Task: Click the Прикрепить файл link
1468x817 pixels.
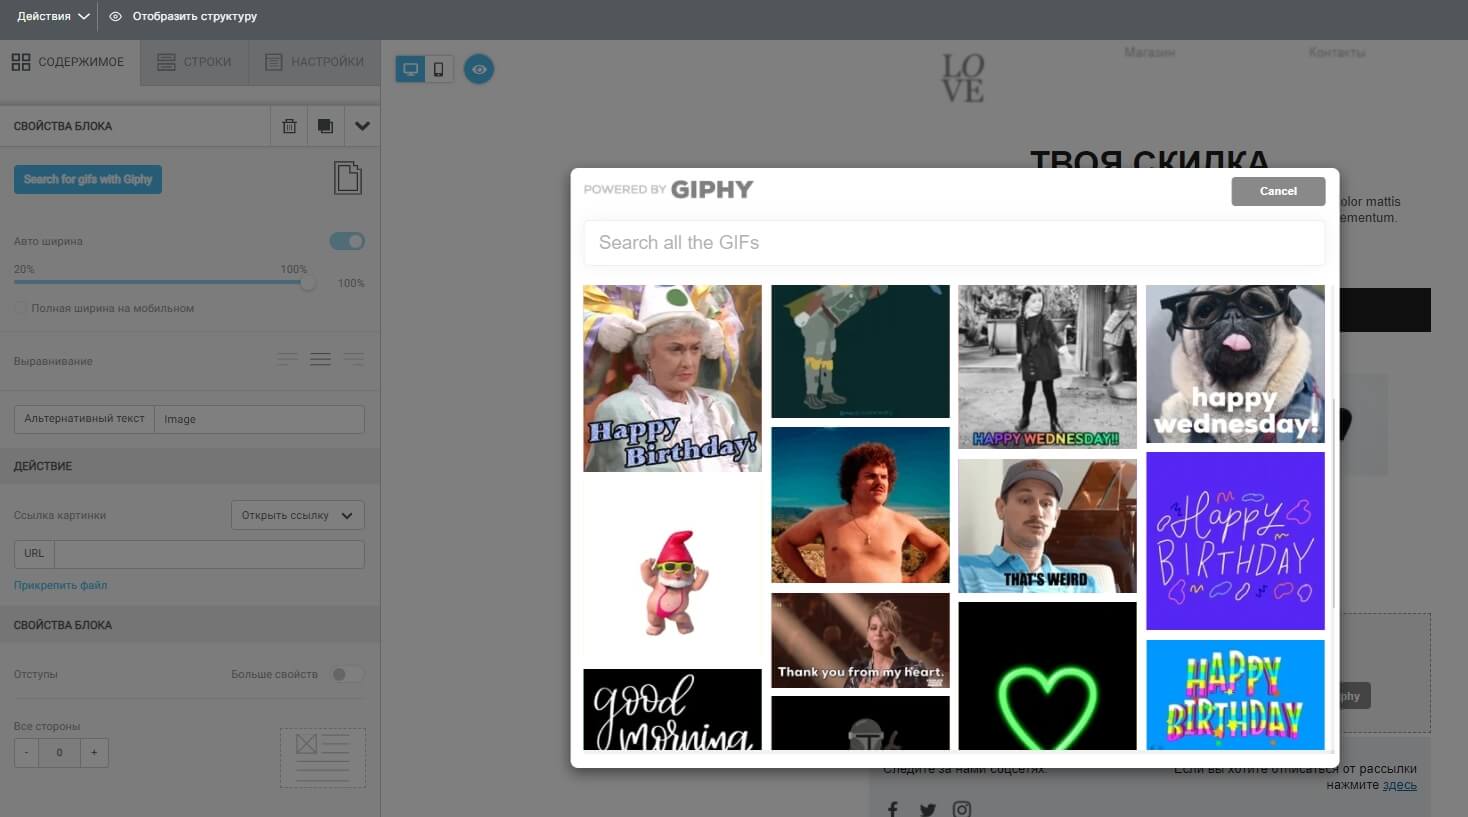Action: pos(60,585)
